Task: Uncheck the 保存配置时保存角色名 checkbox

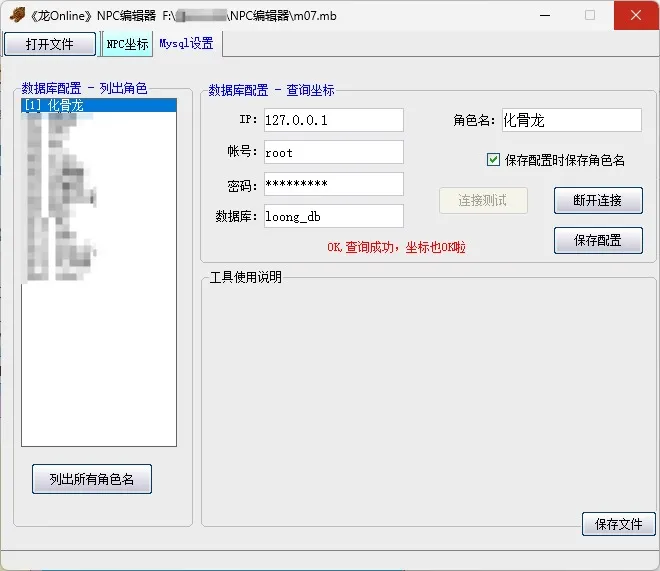Action: point(493,159)
